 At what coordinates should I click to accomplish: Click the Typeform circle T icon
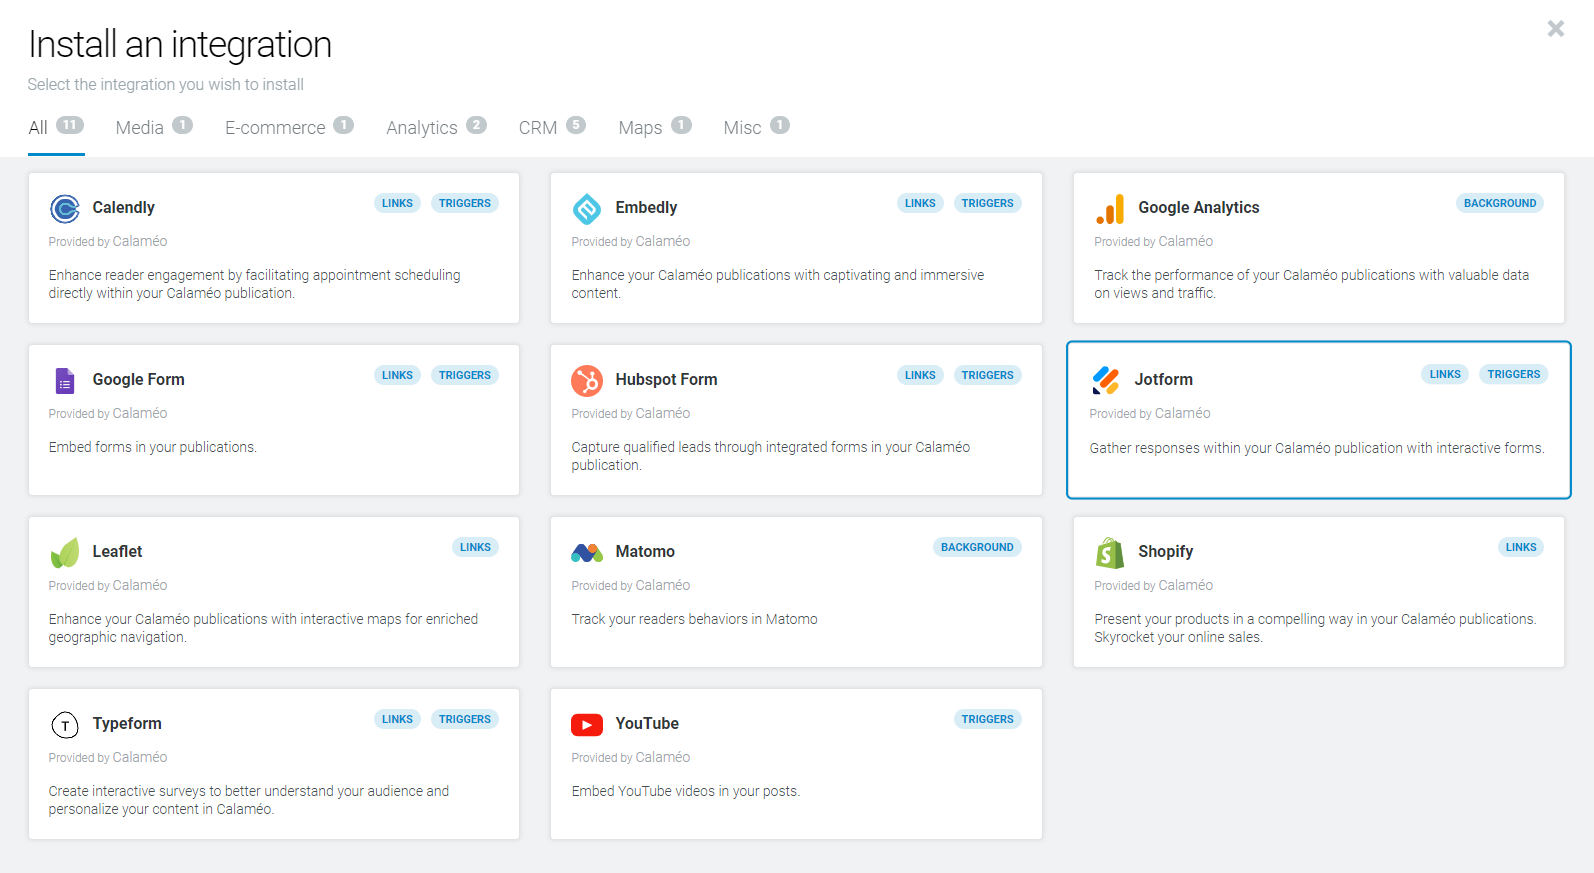pos(65,724)
